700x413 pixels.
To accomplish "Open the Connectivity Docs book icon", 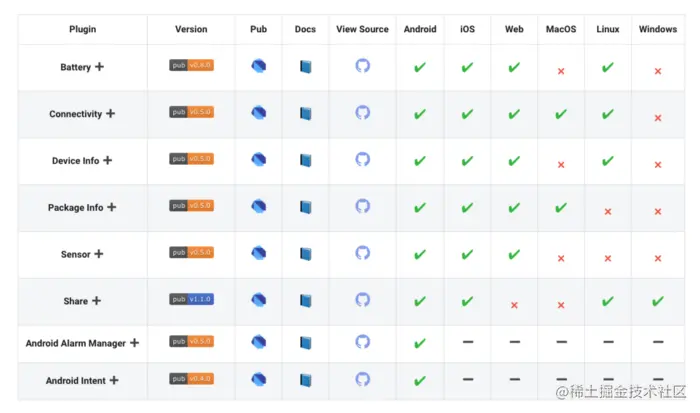I will point(306,114).
